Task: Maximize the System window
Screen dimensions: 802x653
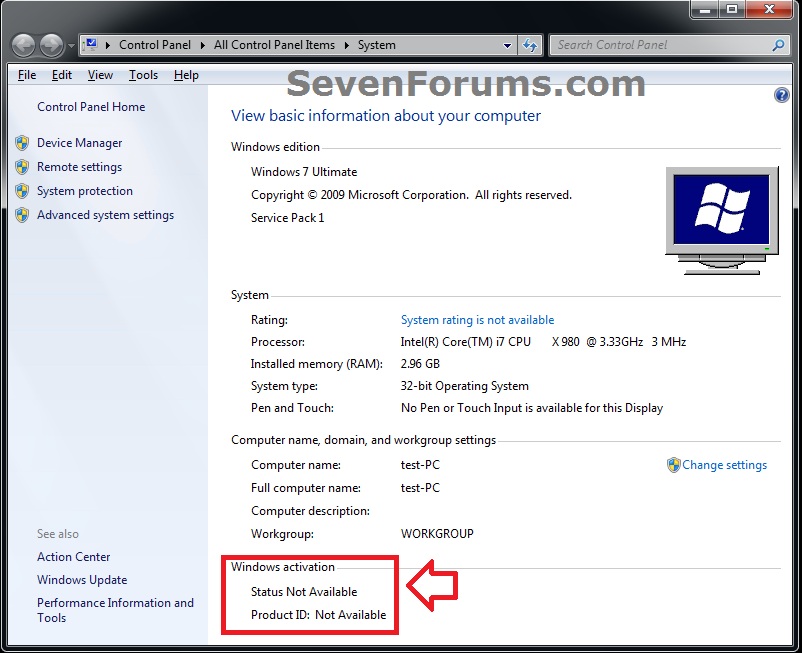Action: click(732, 9)
